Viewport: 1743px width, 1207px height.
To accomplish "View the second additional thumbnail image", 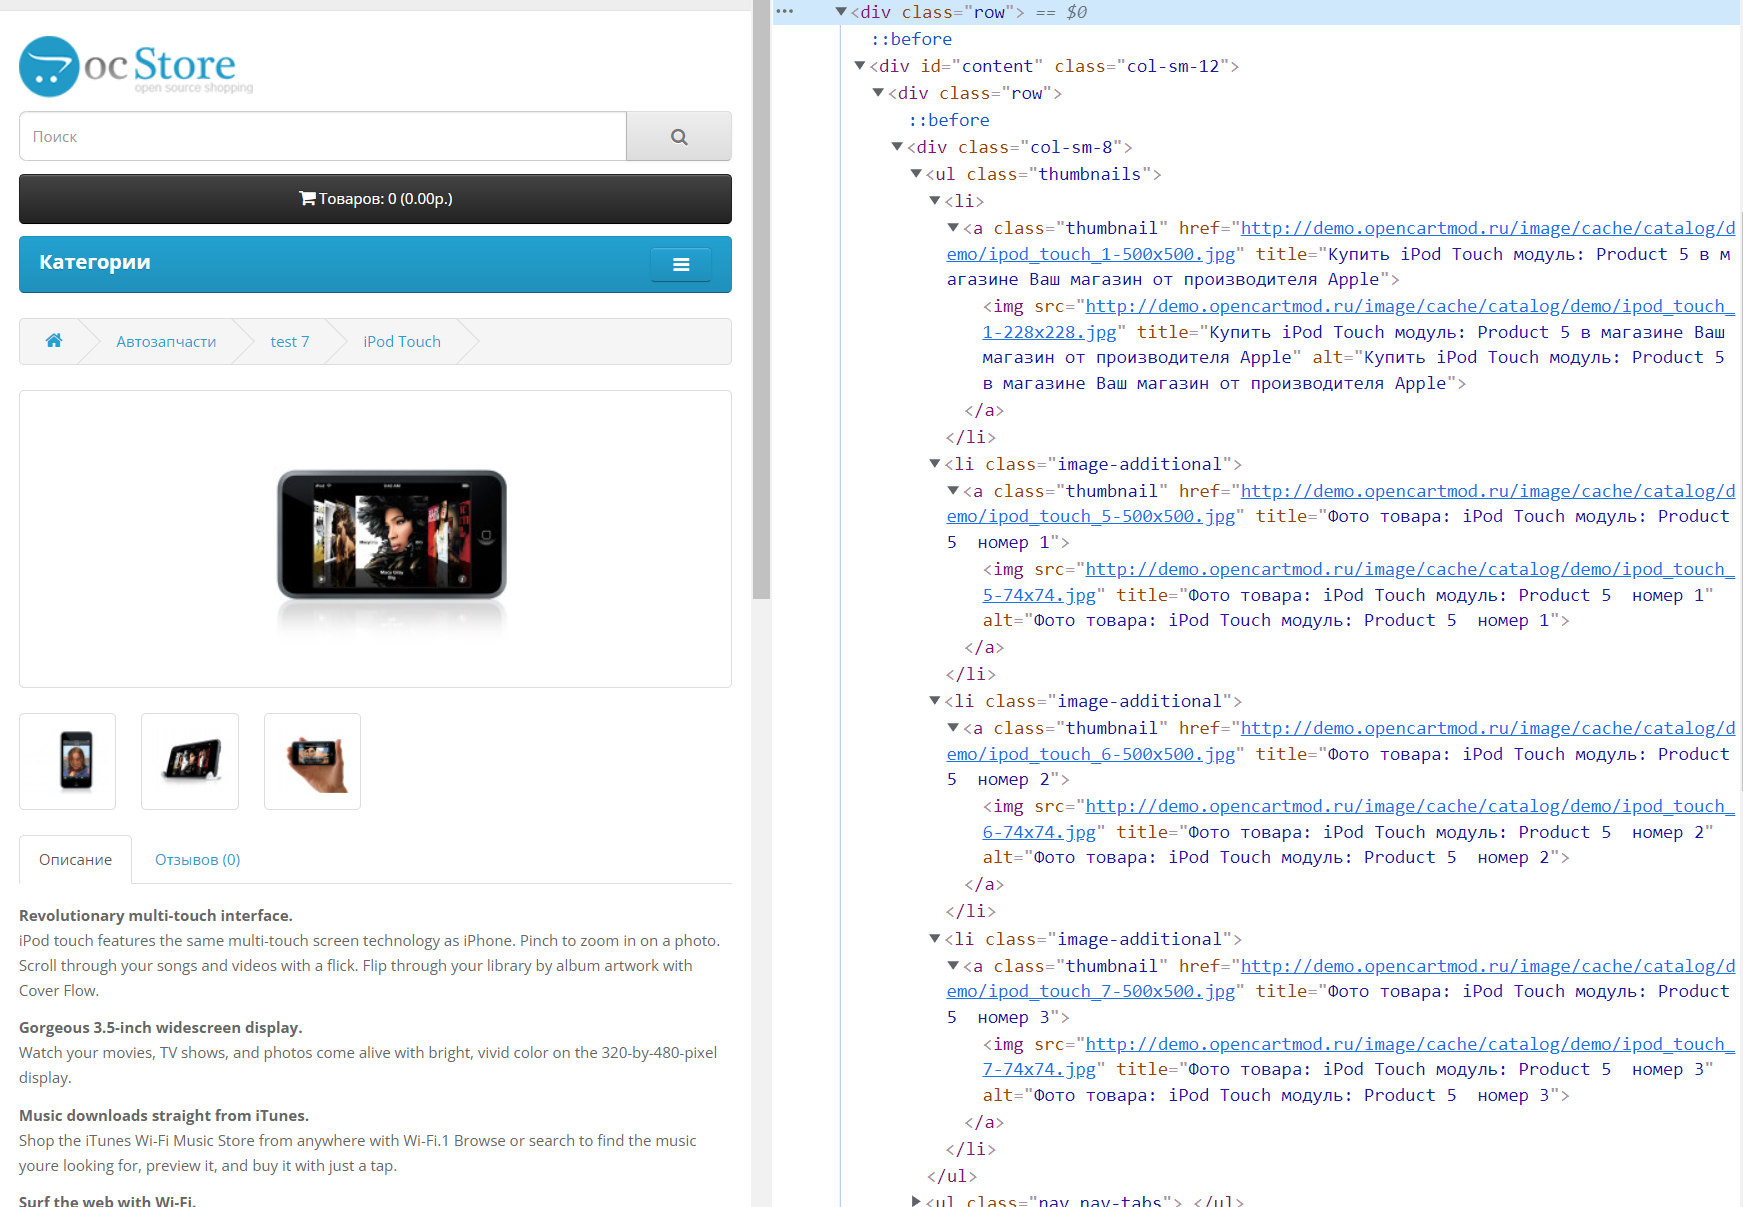I will [x=190, y=761].
